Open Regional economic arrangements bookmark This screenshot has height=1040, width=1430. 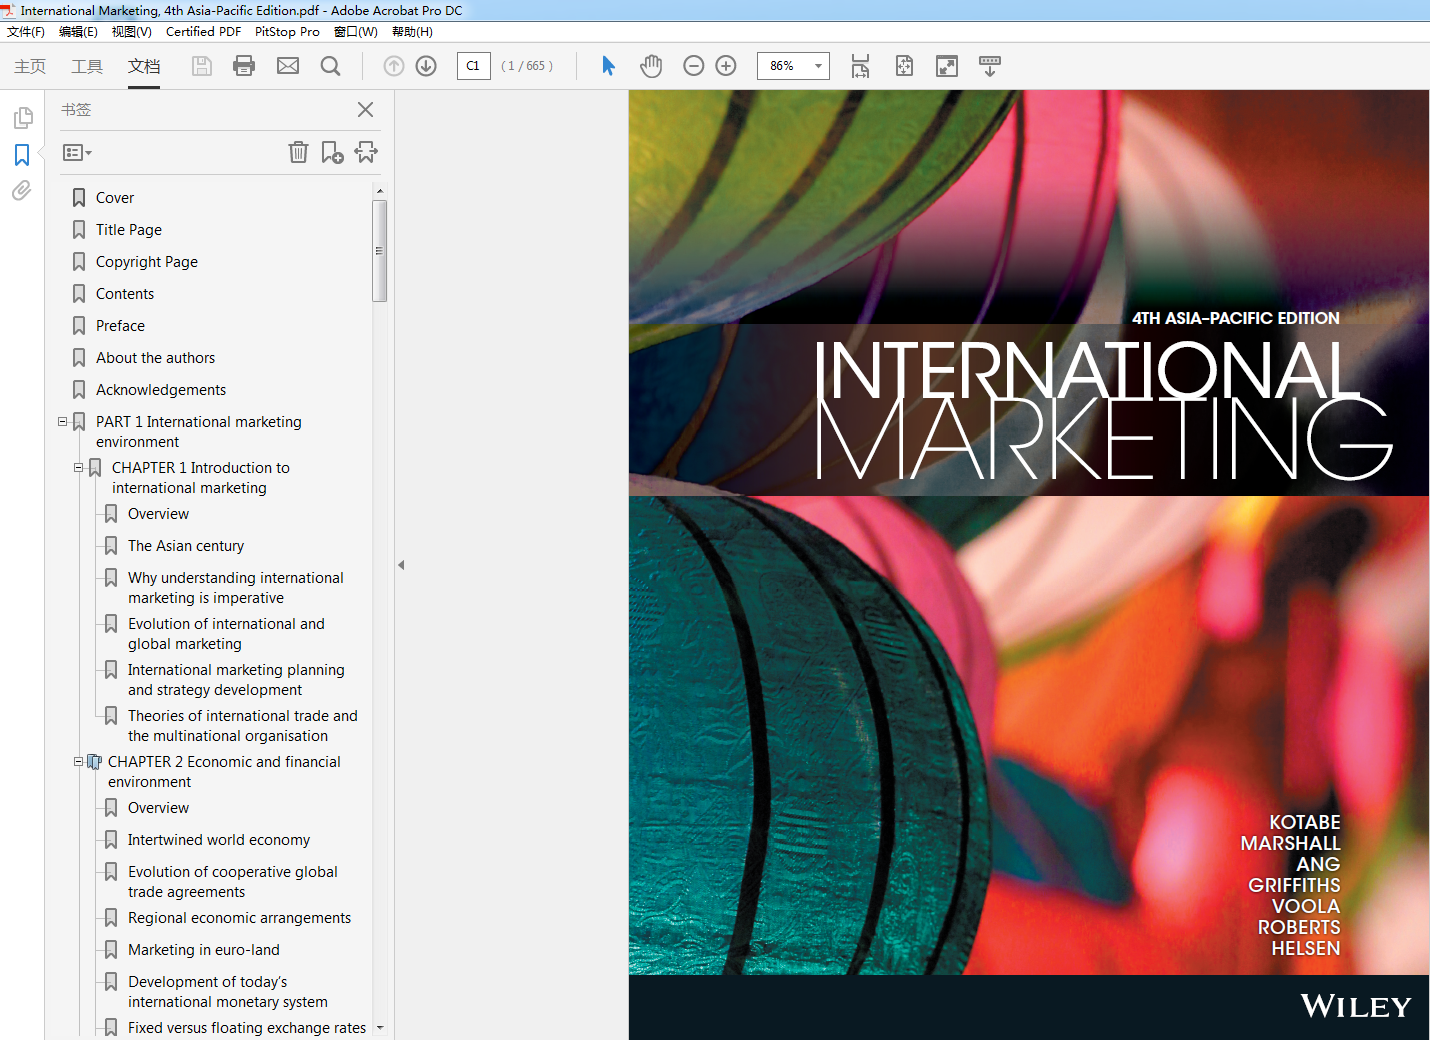[239, 918]
